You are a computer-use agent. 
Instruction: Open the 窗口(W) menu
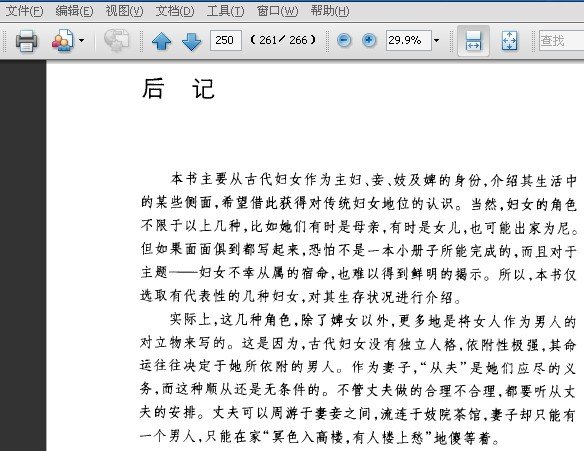tap(277, 11)
